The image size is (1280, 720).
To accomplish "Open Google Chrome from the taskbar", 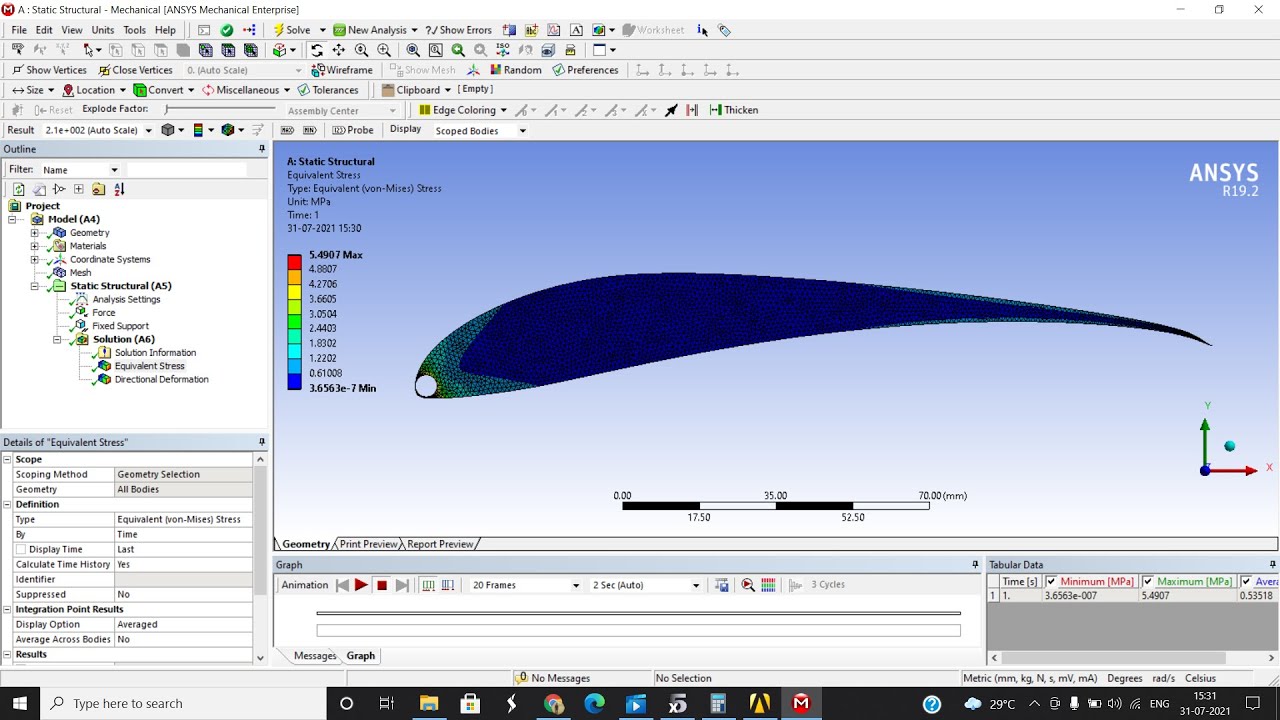I will [x=553, y=704].
